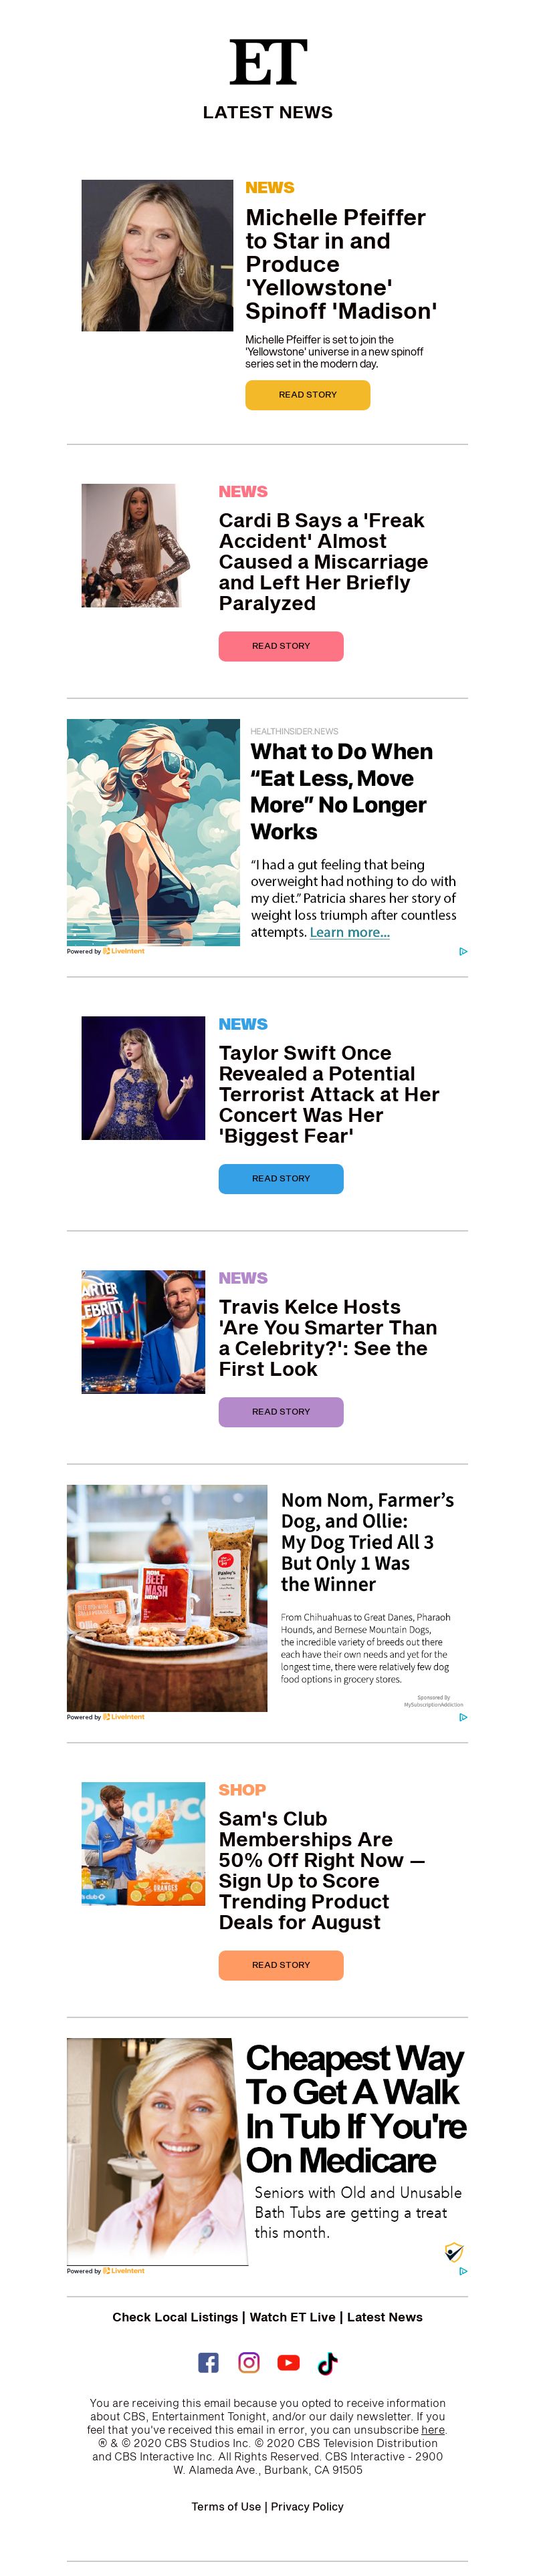
Task: Click the AdChoices icon on Medicare ad
Action: click(x=463, y=2271)
